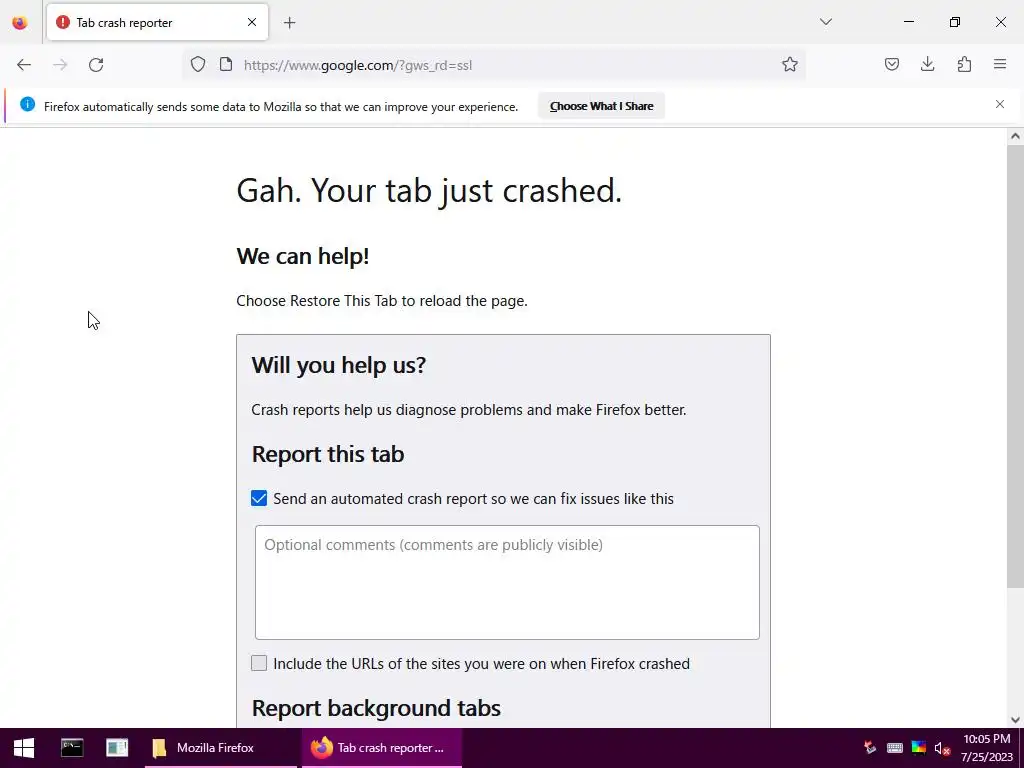Click the scrollbar down arrow
The width and height of the screenshot is (1024, 768).
pos(1015,720)
